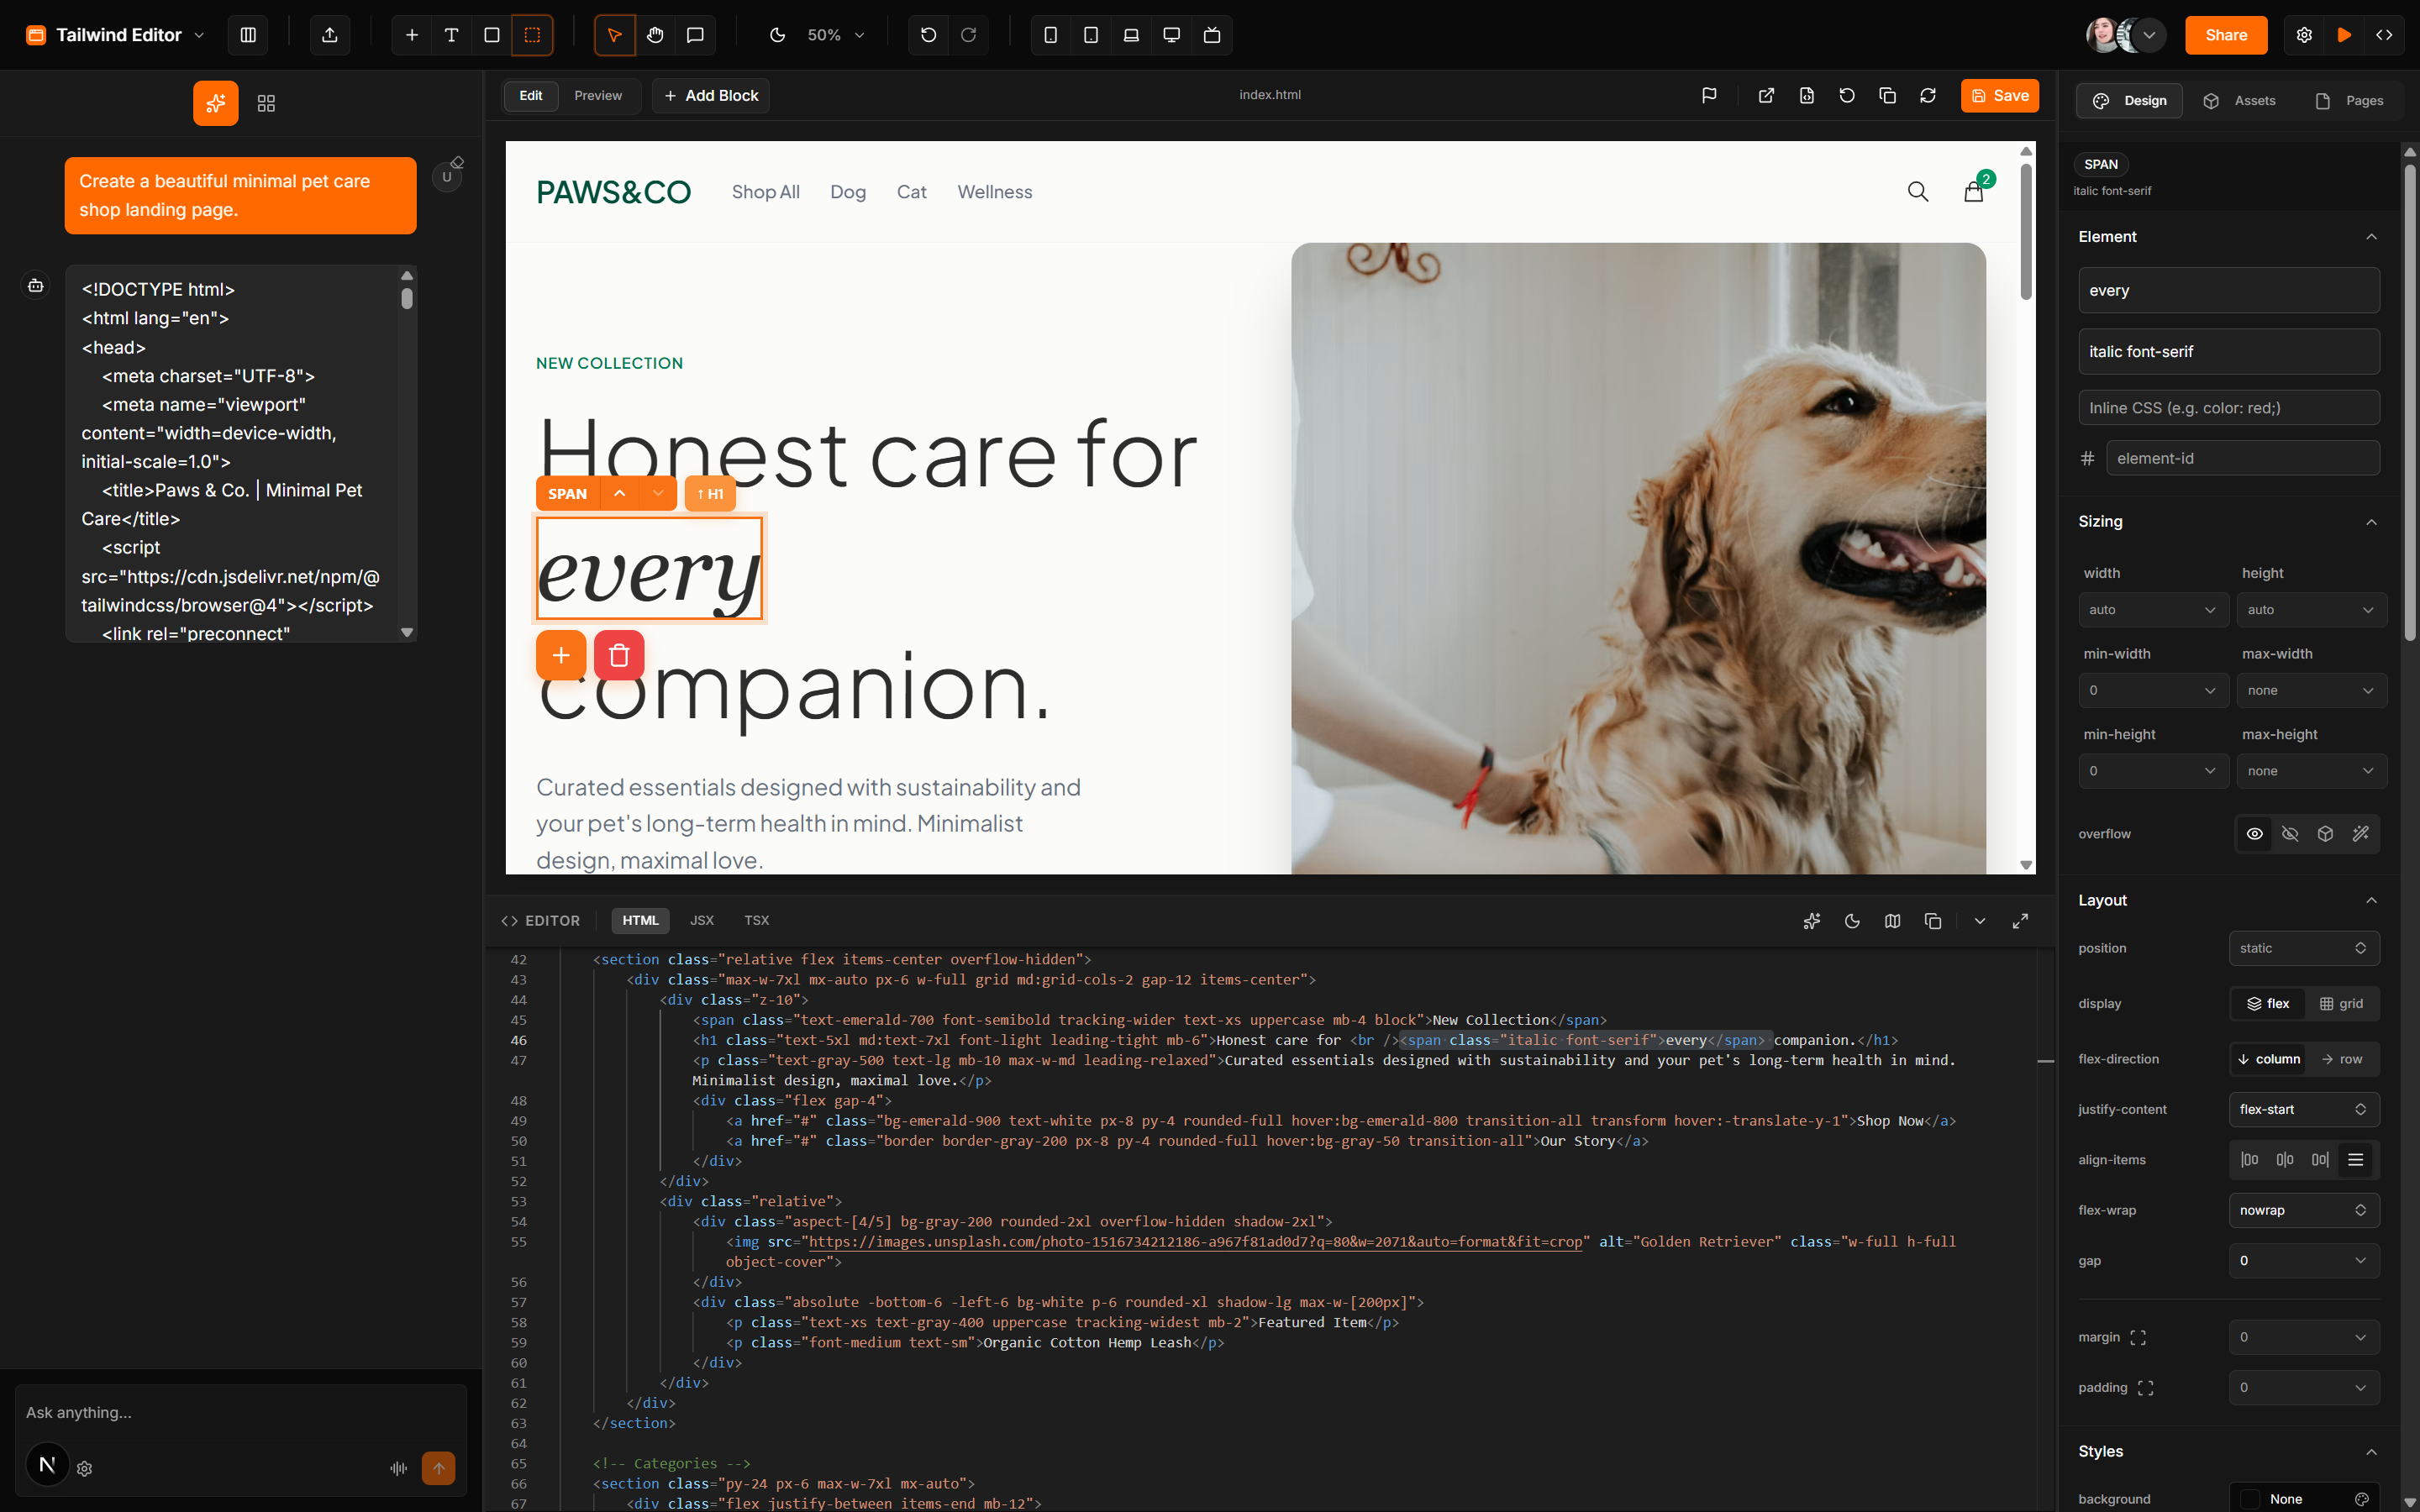Open the 50% zoom dropdown
The height and width of the screenshot is (1512, 2420).
[836, 35]
